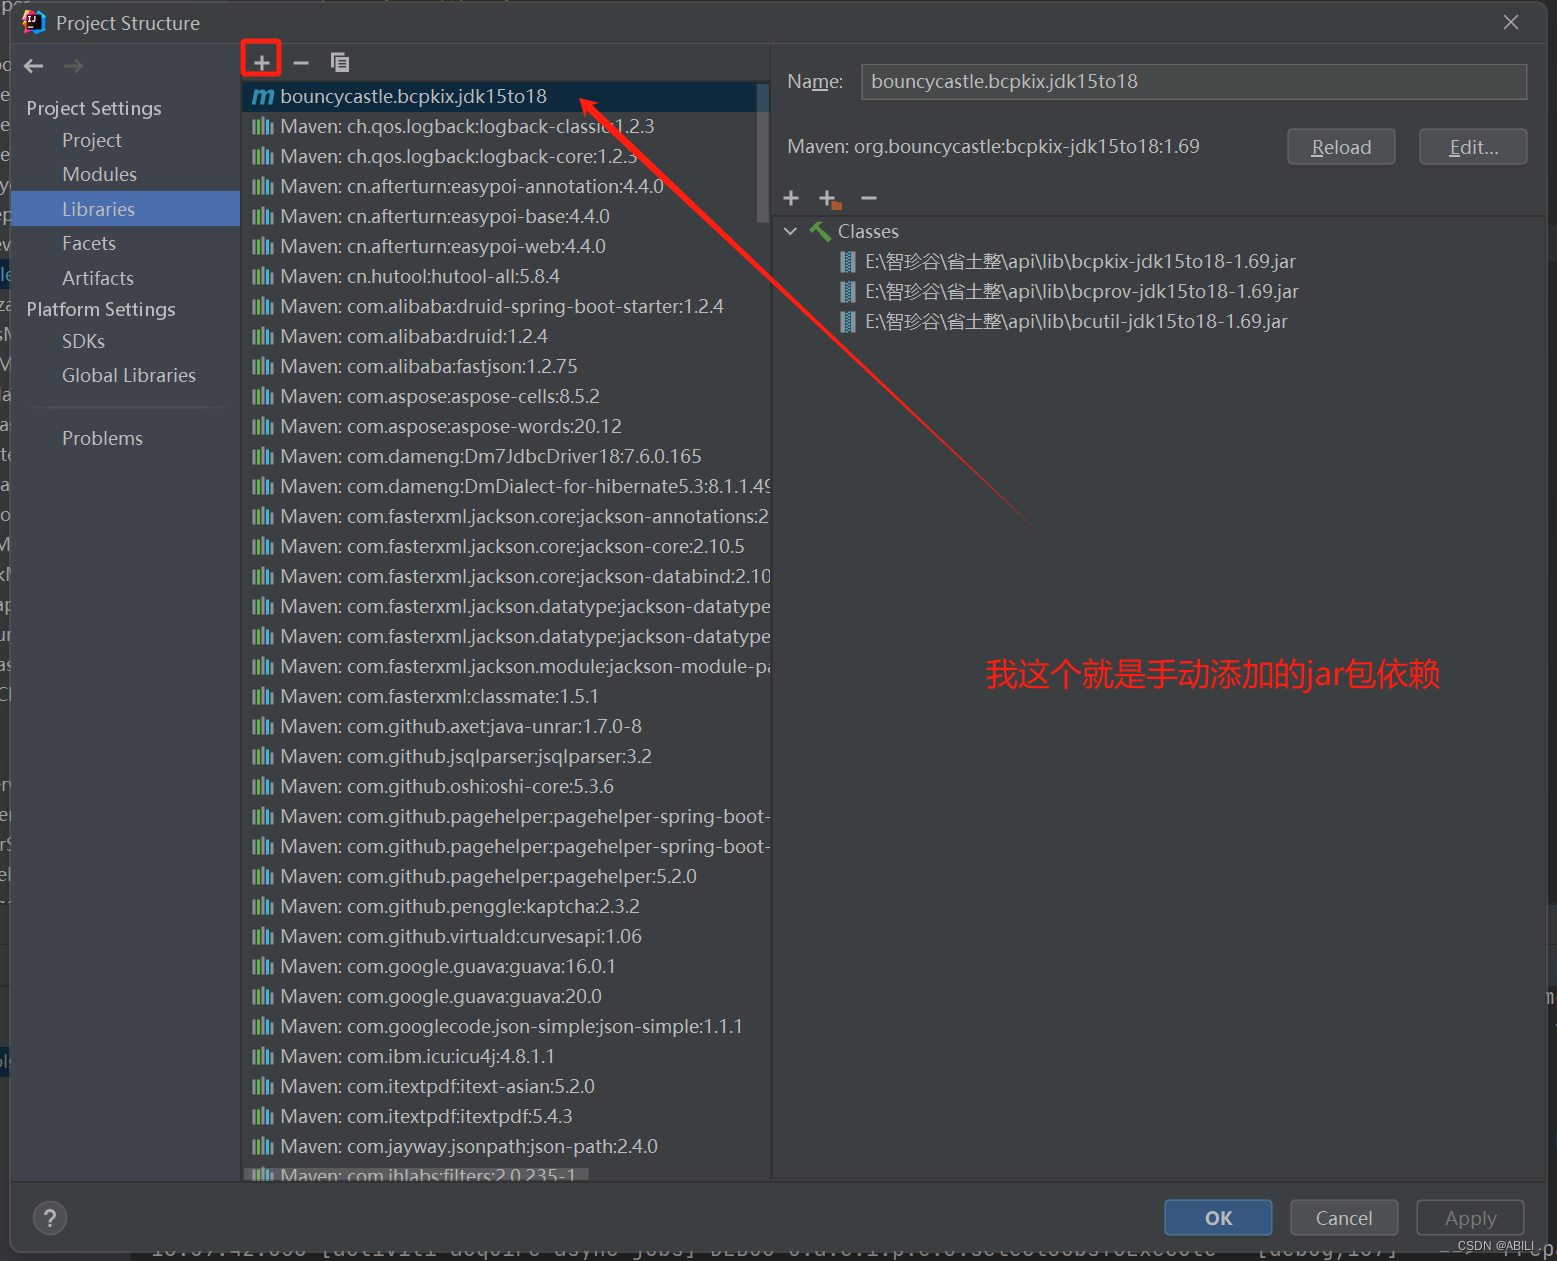The image size is (1557, 1261).
Task: Open SDKs under Platform Settings
Action: coord(83,341)
